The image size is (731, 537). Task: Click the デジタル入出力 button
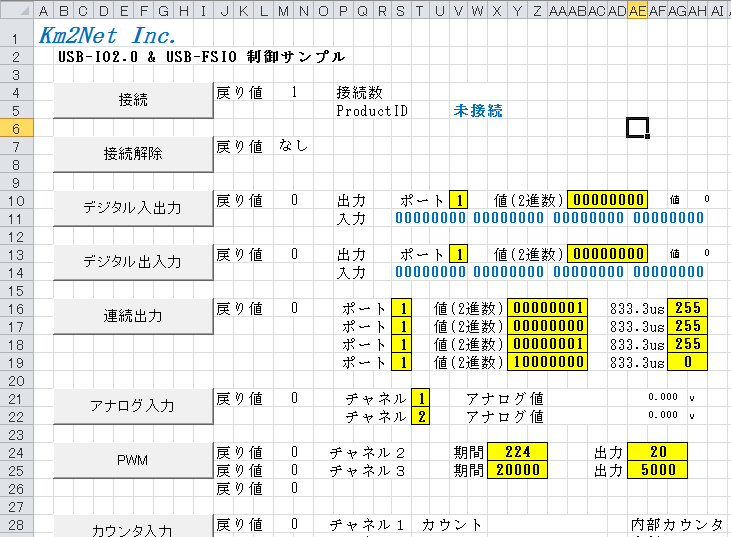133,208
